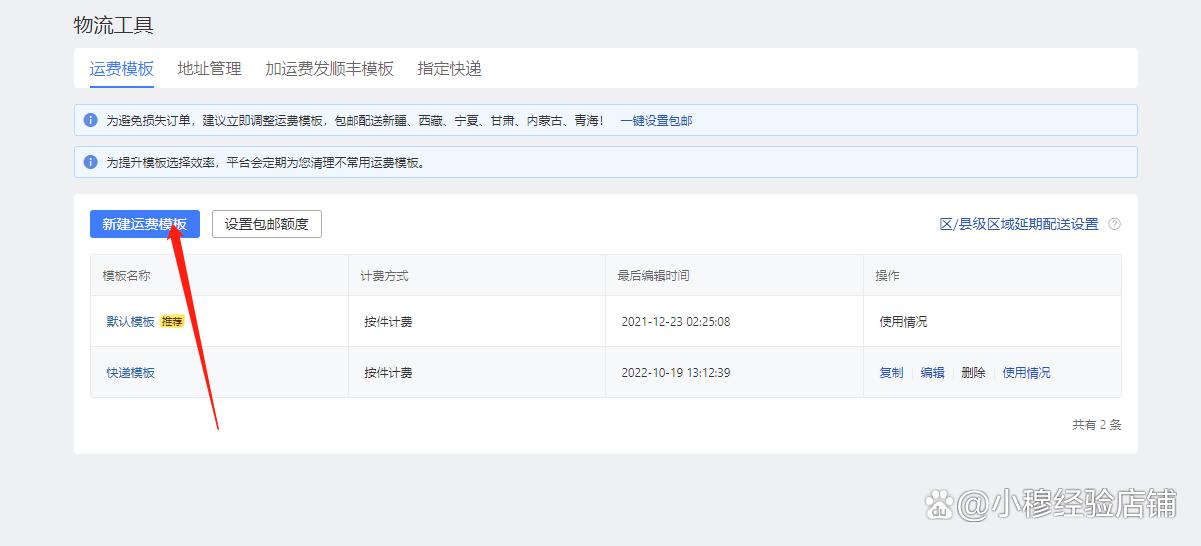Click the timestamp 2022-10-19 13:12:39
Viewport: 1201px width, 546px height.
click(676, 373)
